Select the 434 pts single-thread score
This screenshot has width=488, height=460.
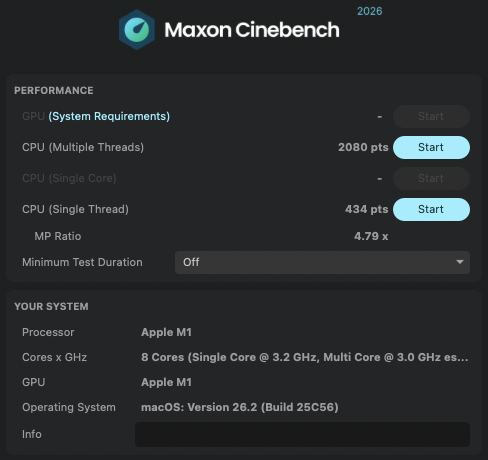click(x=367, y=209)
